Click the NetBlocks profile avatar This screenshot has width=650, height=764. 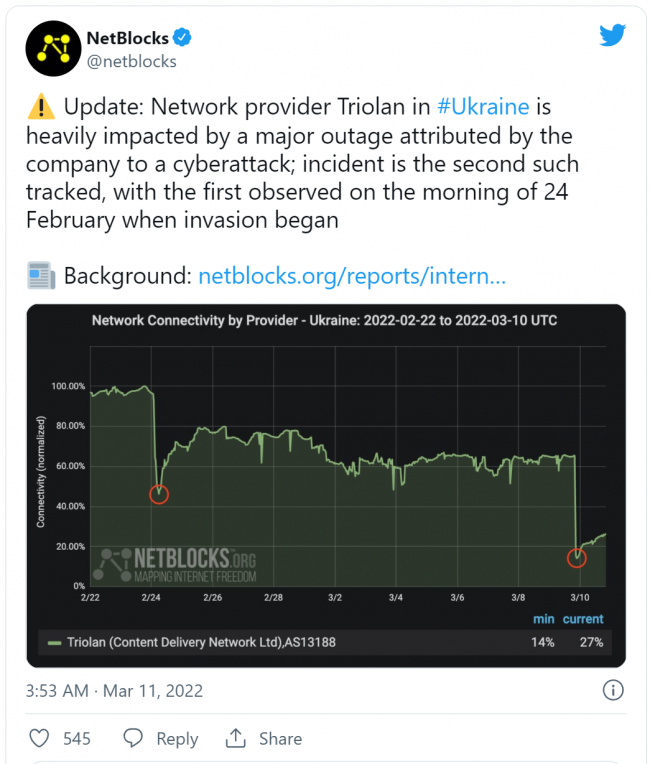tap(53, 48)
